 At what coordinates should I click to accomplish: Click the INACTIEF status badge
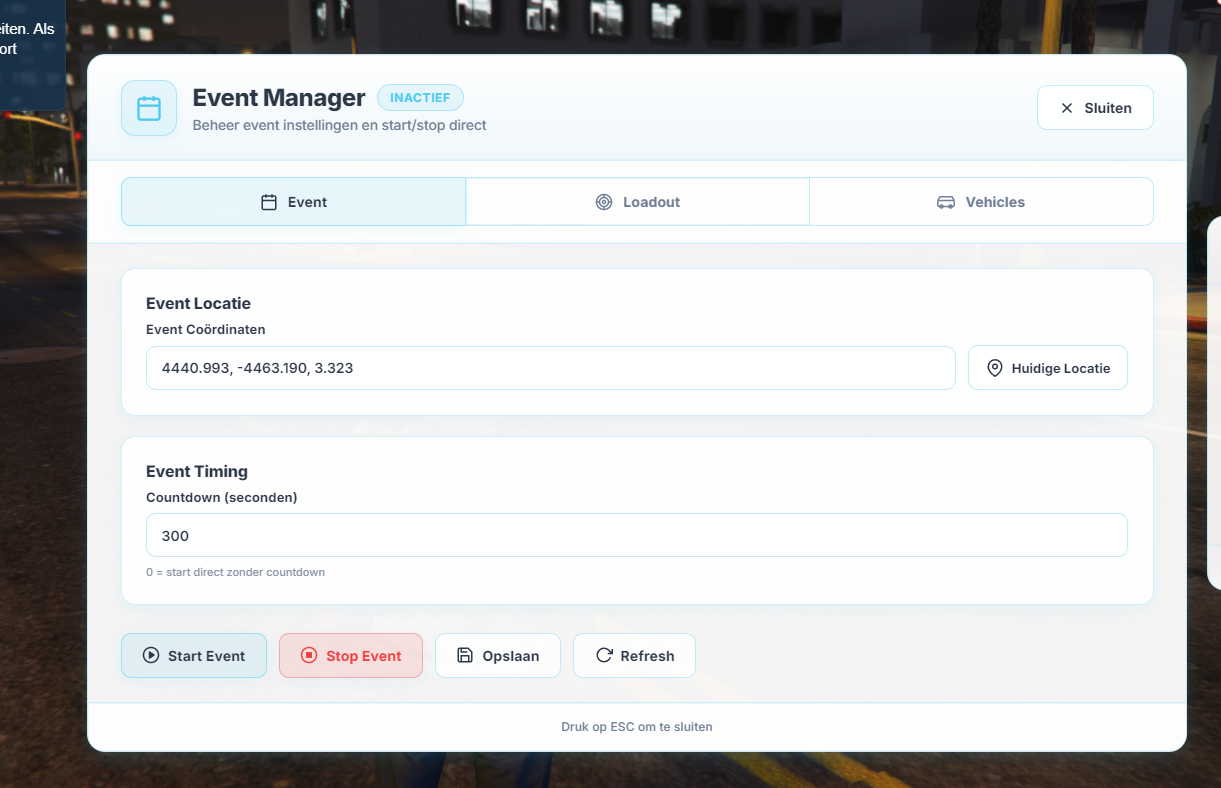420,98
